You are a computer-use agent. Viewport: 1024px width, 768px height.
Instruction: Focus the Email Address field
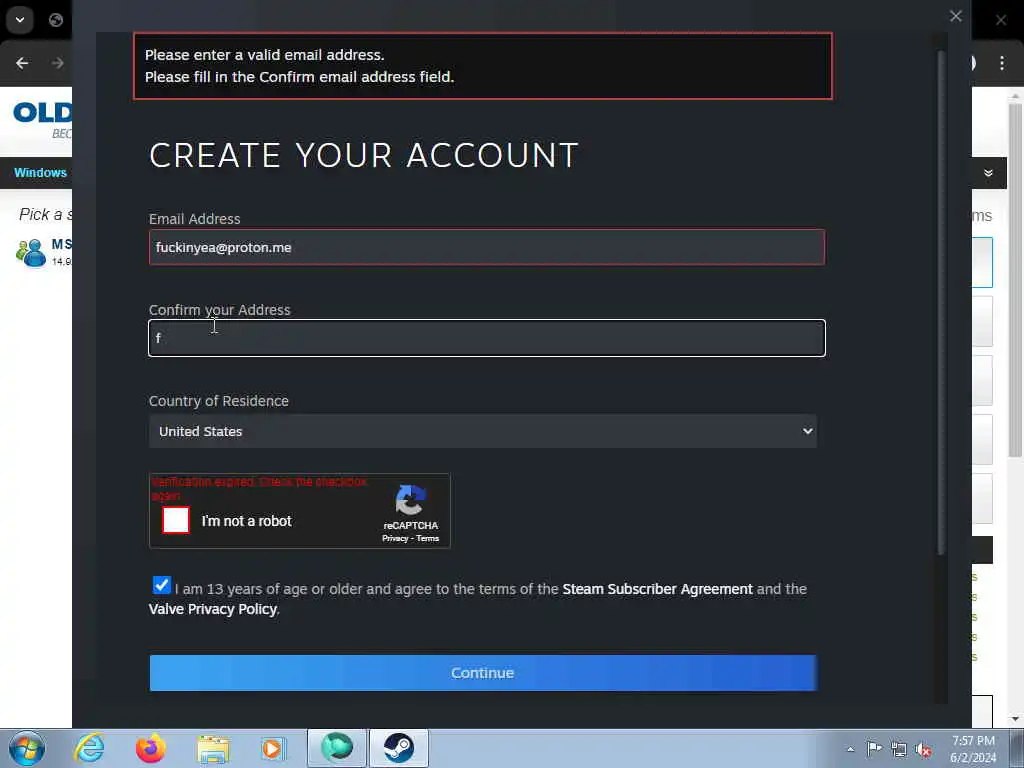487,248
